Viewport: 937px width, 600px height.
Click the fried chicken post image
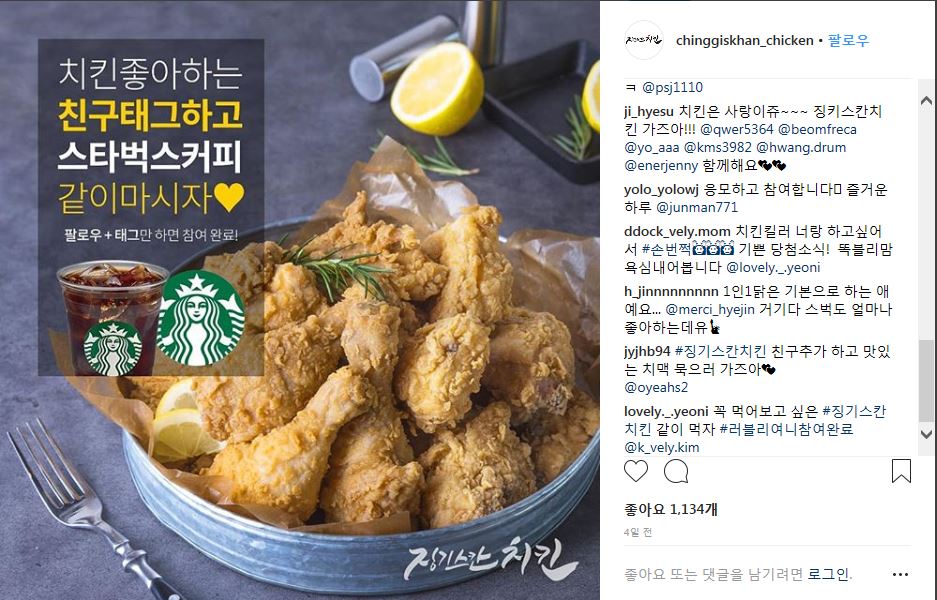coord(300,300)
